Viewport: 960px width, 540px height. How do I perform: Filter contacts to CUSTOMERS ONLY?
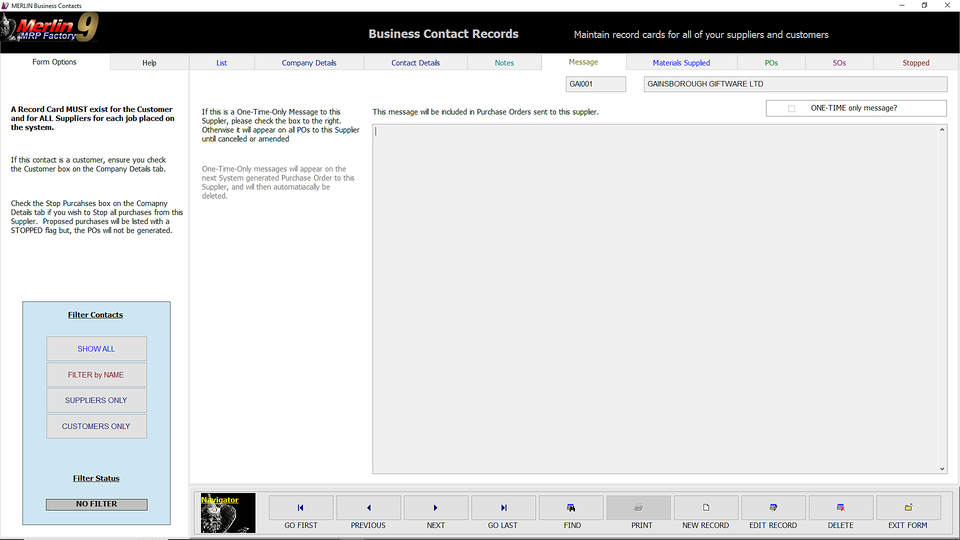pos(96,426)
